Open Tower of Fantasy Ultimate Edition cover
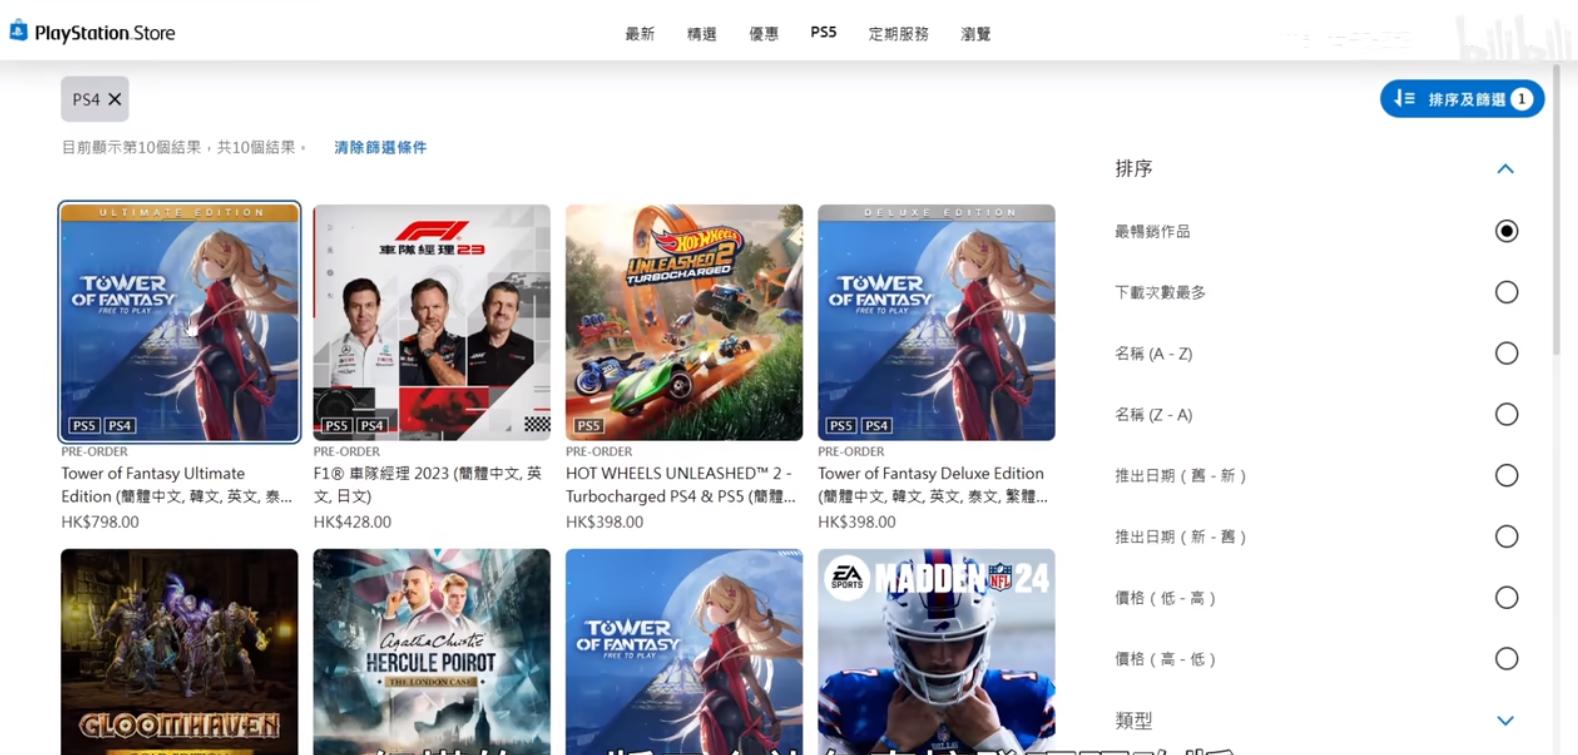 pyautogui.click(x=179, y=322)
